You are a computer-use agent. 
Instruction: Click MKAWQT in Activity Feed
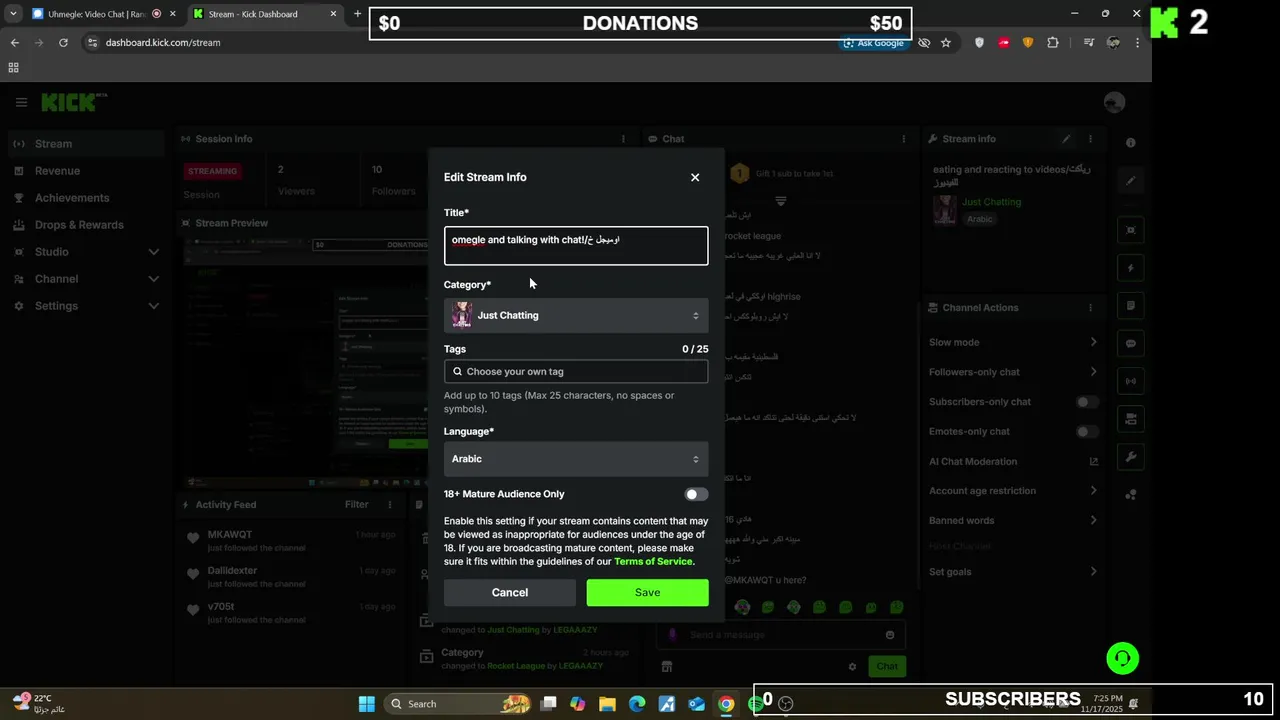[x=230, y=535]
